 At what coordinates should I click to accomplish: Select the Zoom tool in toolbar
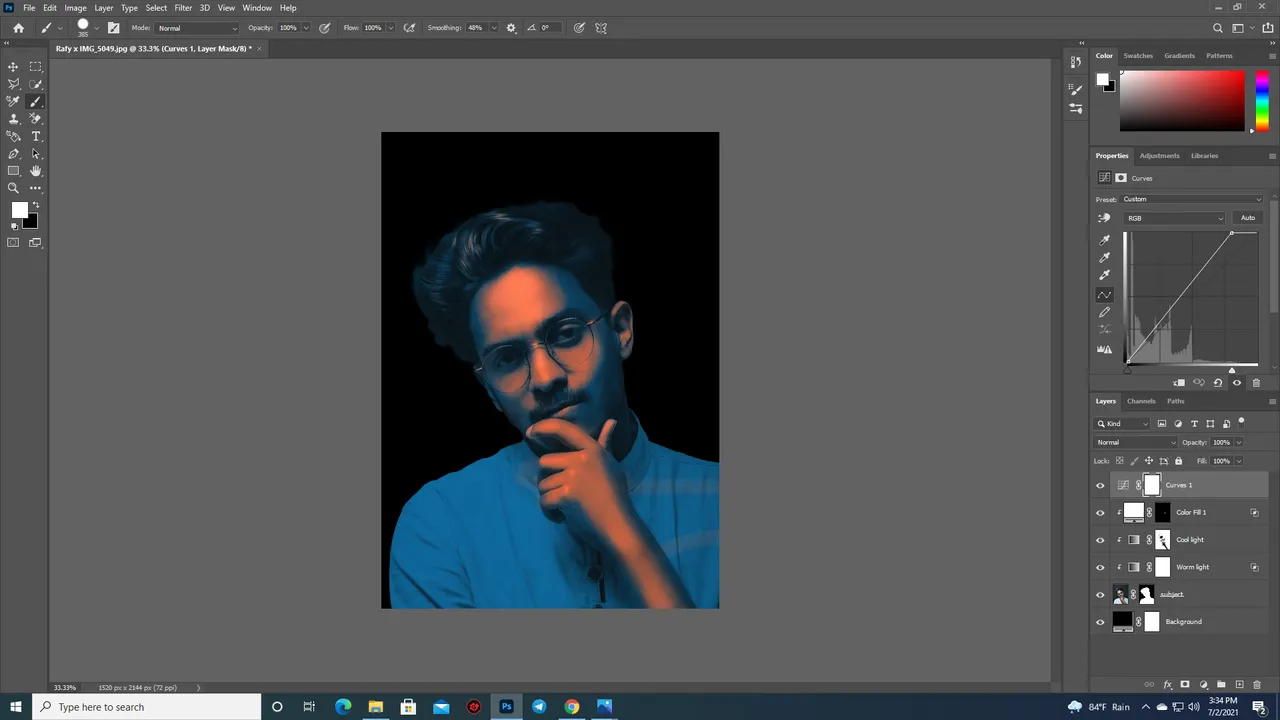coord(13,188)
